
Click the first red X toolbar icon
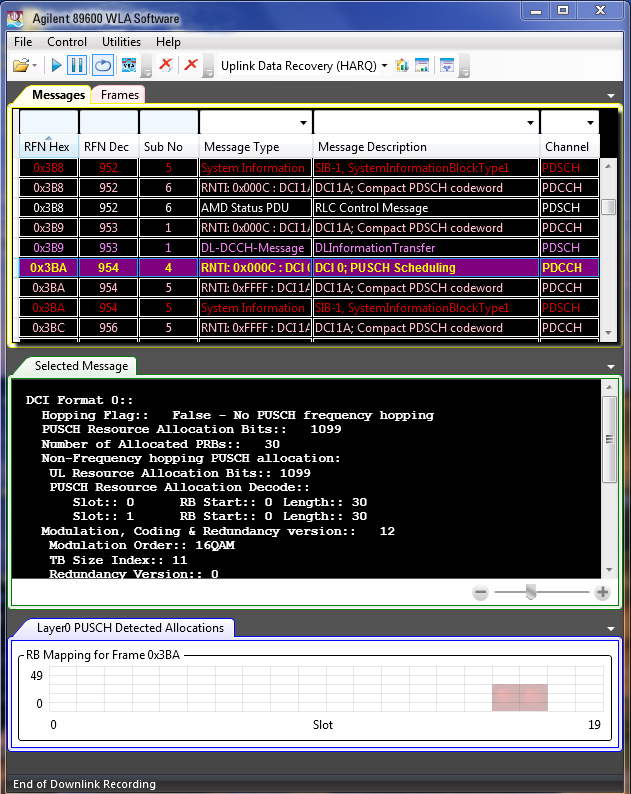click(x=166, y=66)
